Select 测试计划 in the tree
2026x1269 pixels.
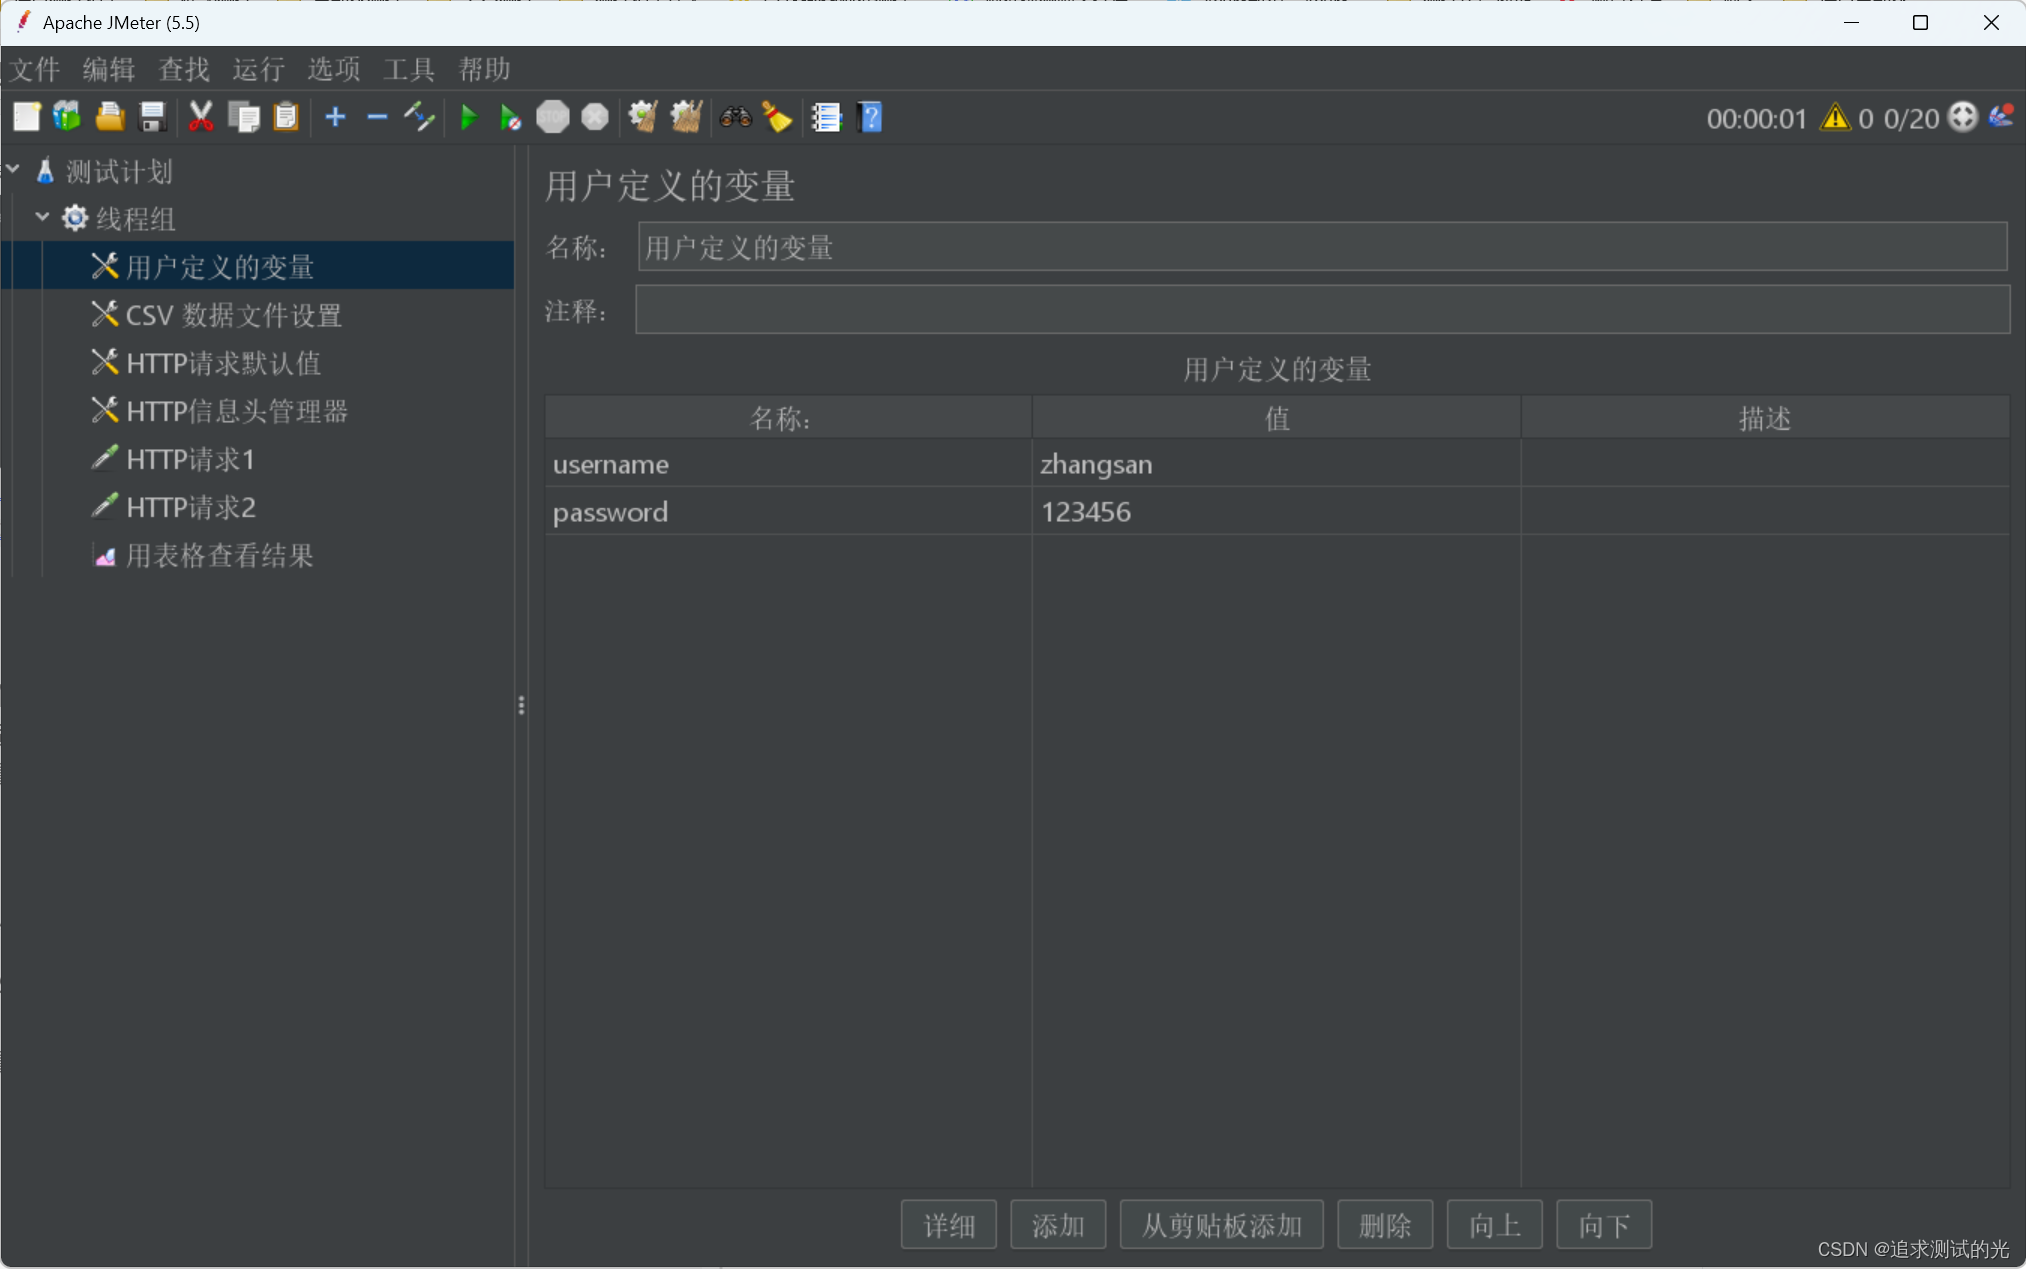(119, 171)
